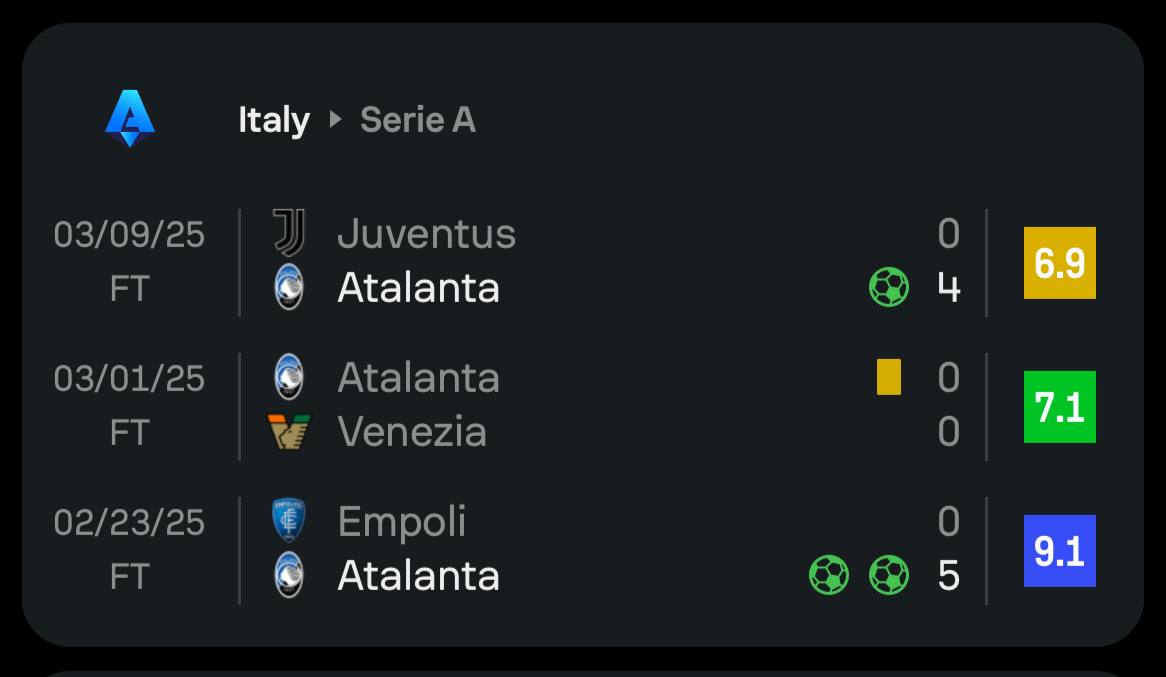The height and width of the screenshot is (677, 1166).
Task: Click the yellow card icon
Action: [x=889, y=377]
